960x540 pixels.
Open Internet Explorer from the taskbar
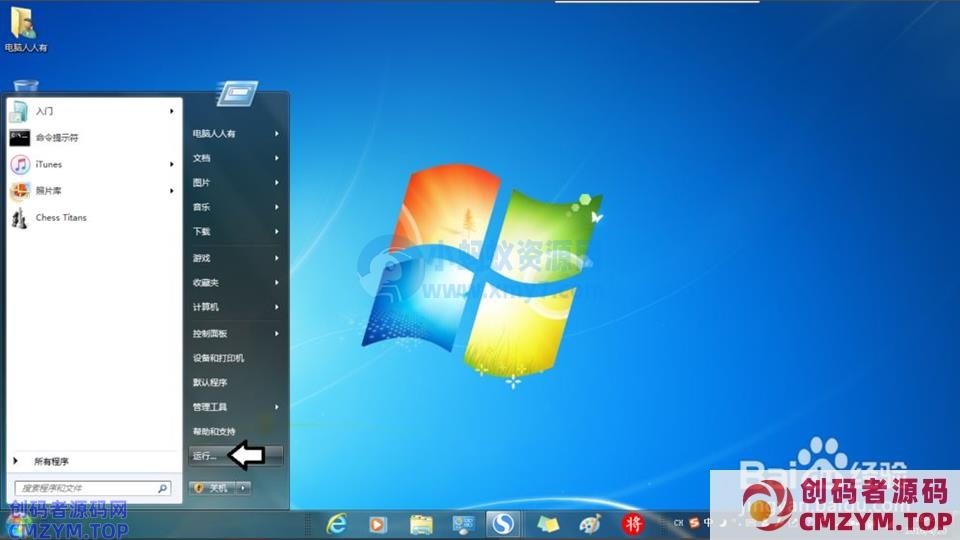pyautogui.click(x=338, y=523)
